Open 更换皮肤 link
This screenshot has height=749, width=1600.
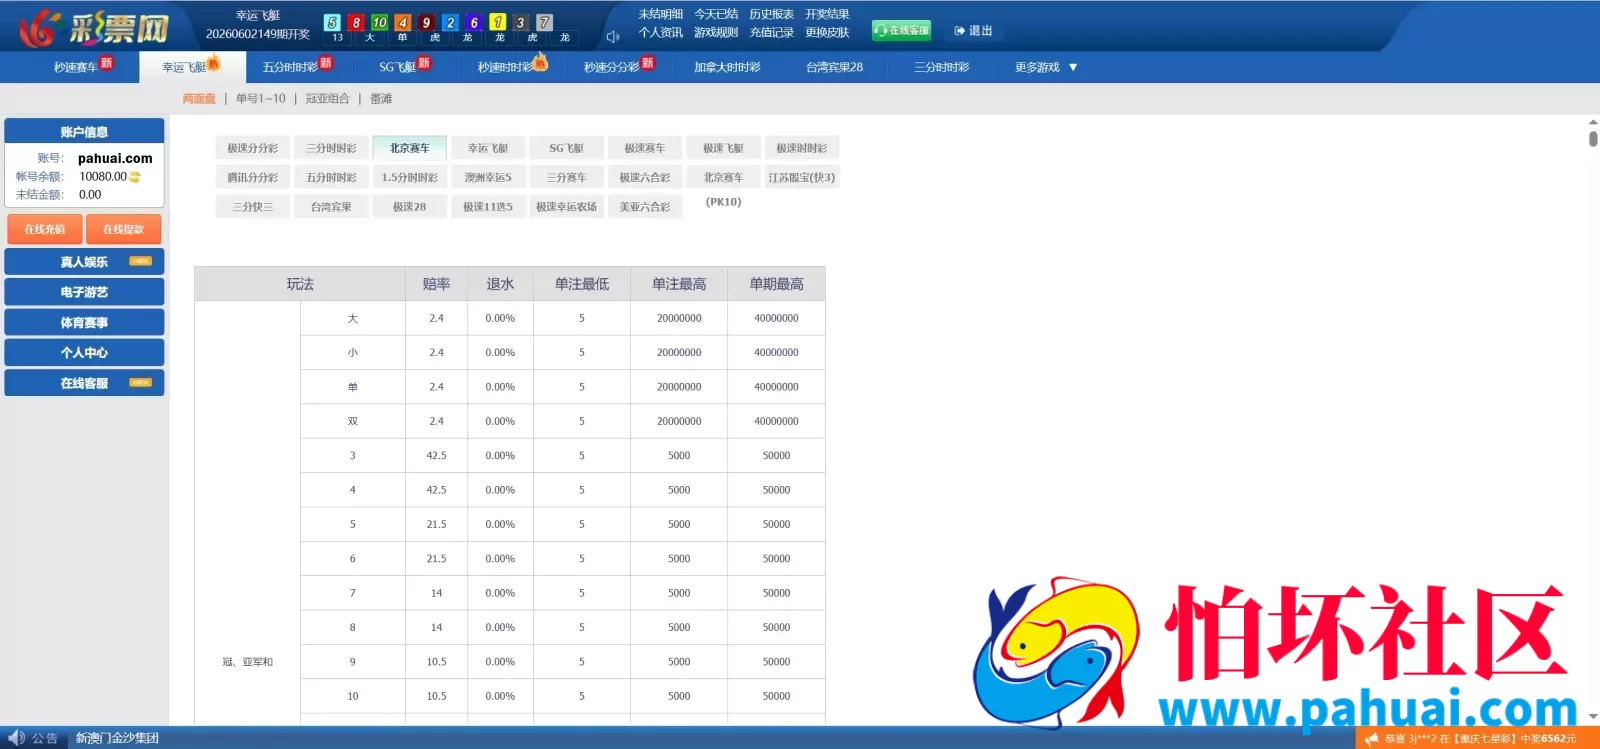click(x=827, y=32)
